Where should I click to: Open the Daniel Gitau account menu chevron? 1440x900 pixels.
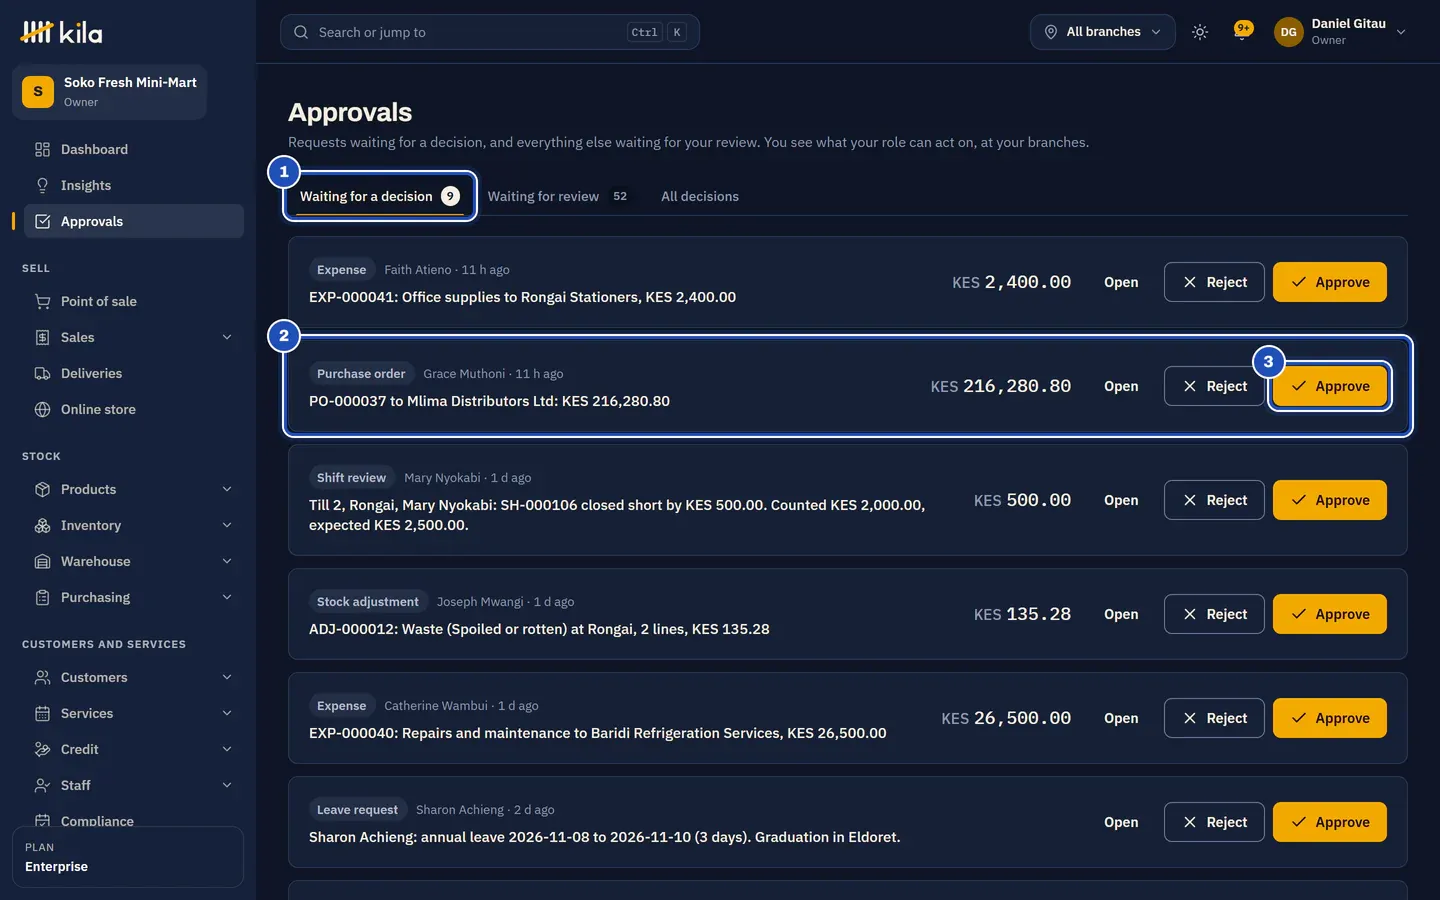[x=1401, y=32]
